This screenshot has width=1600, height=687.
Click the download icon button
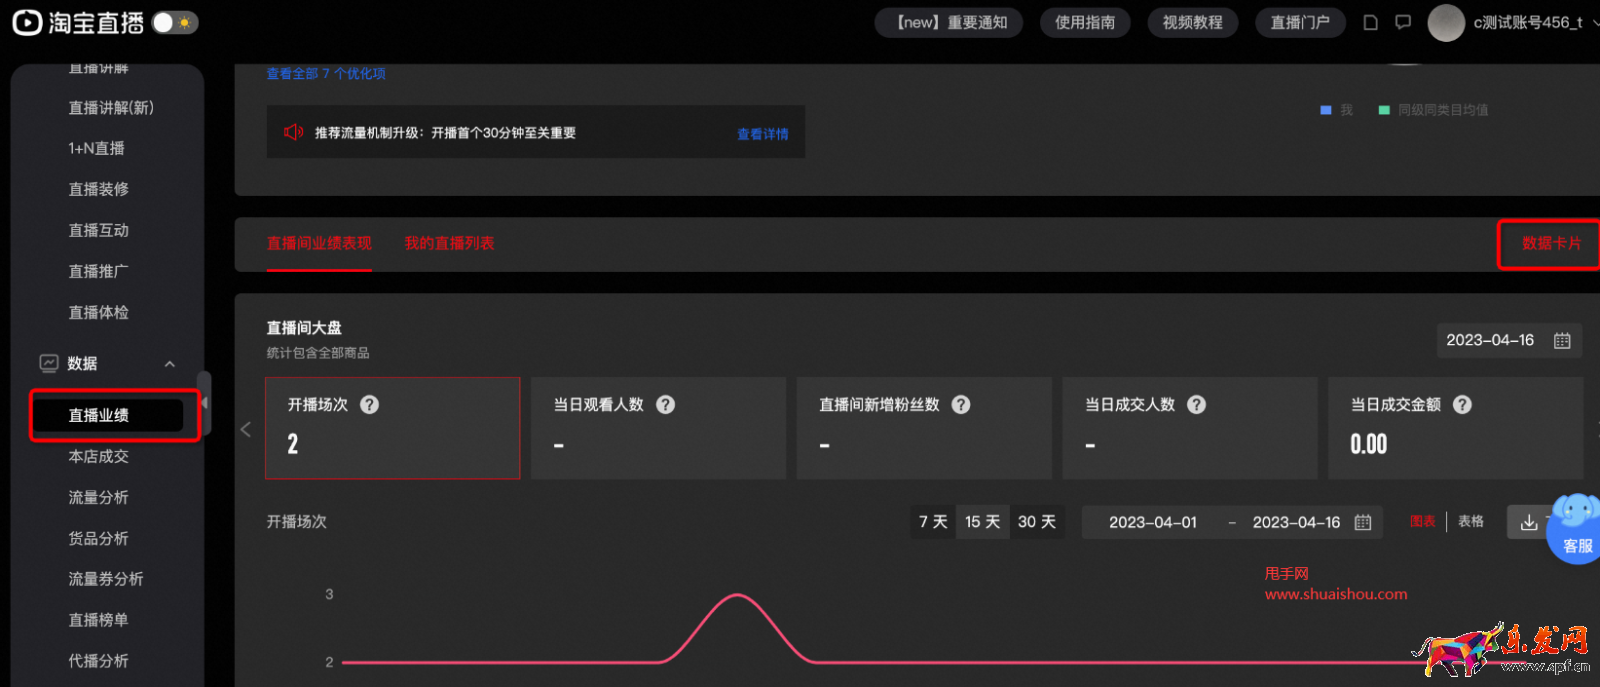[x=1529, y=522]
